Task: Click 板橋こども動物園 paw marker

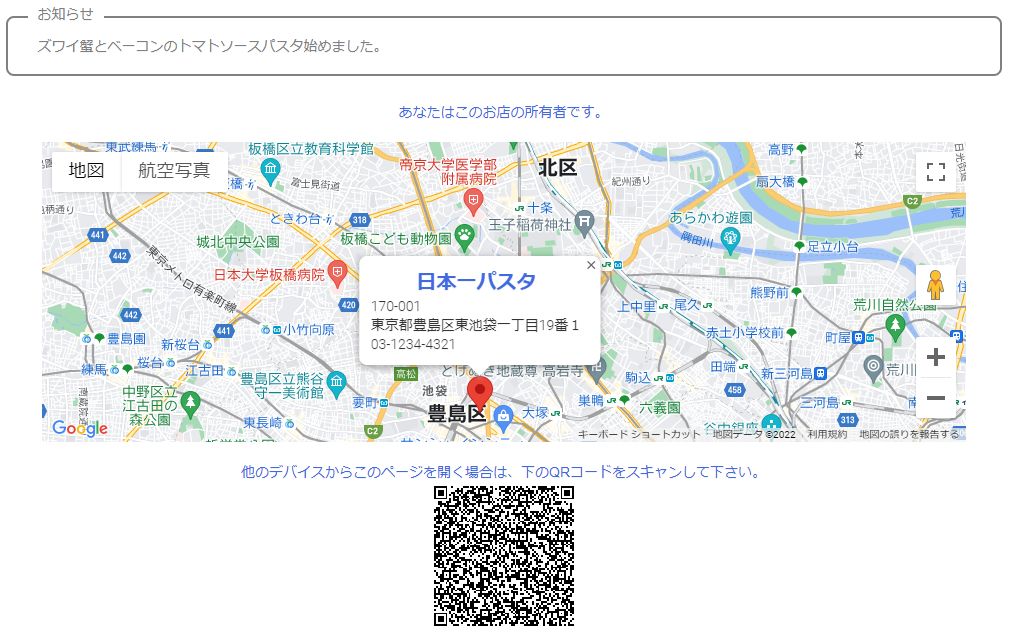Action: click(x=464, y=238)
